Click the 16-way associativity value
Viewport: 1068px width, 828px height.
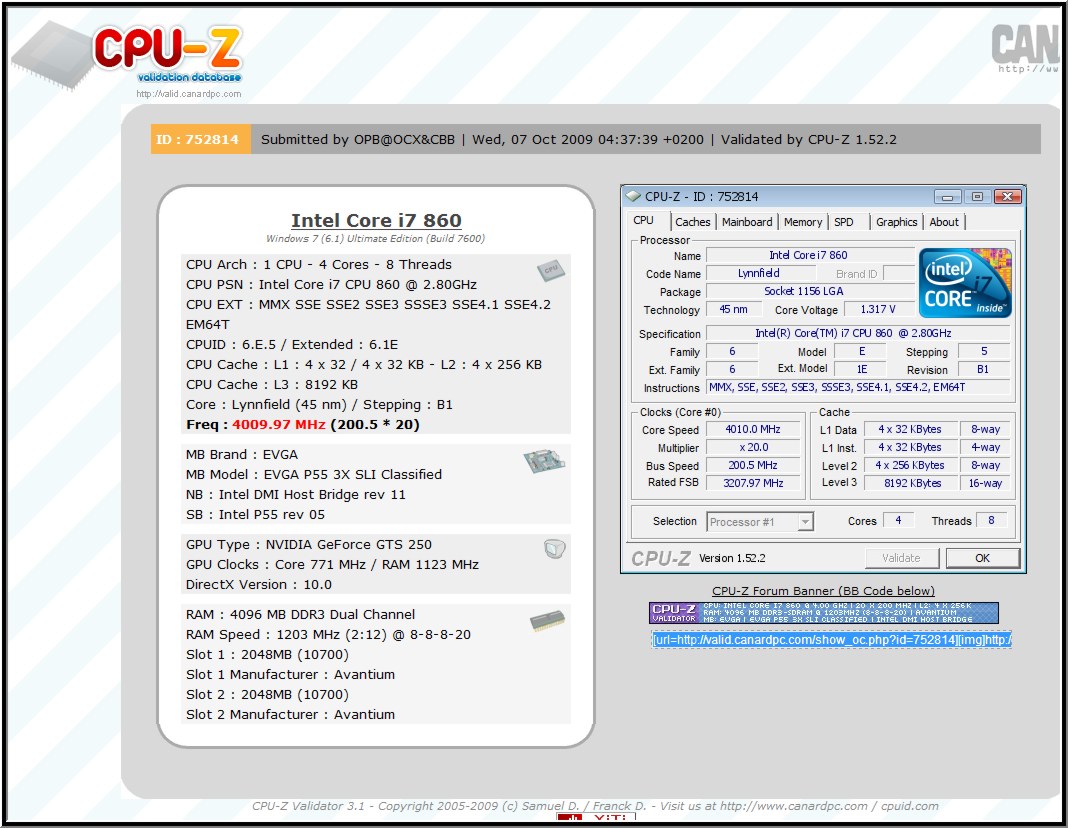[x=986, y=483]
